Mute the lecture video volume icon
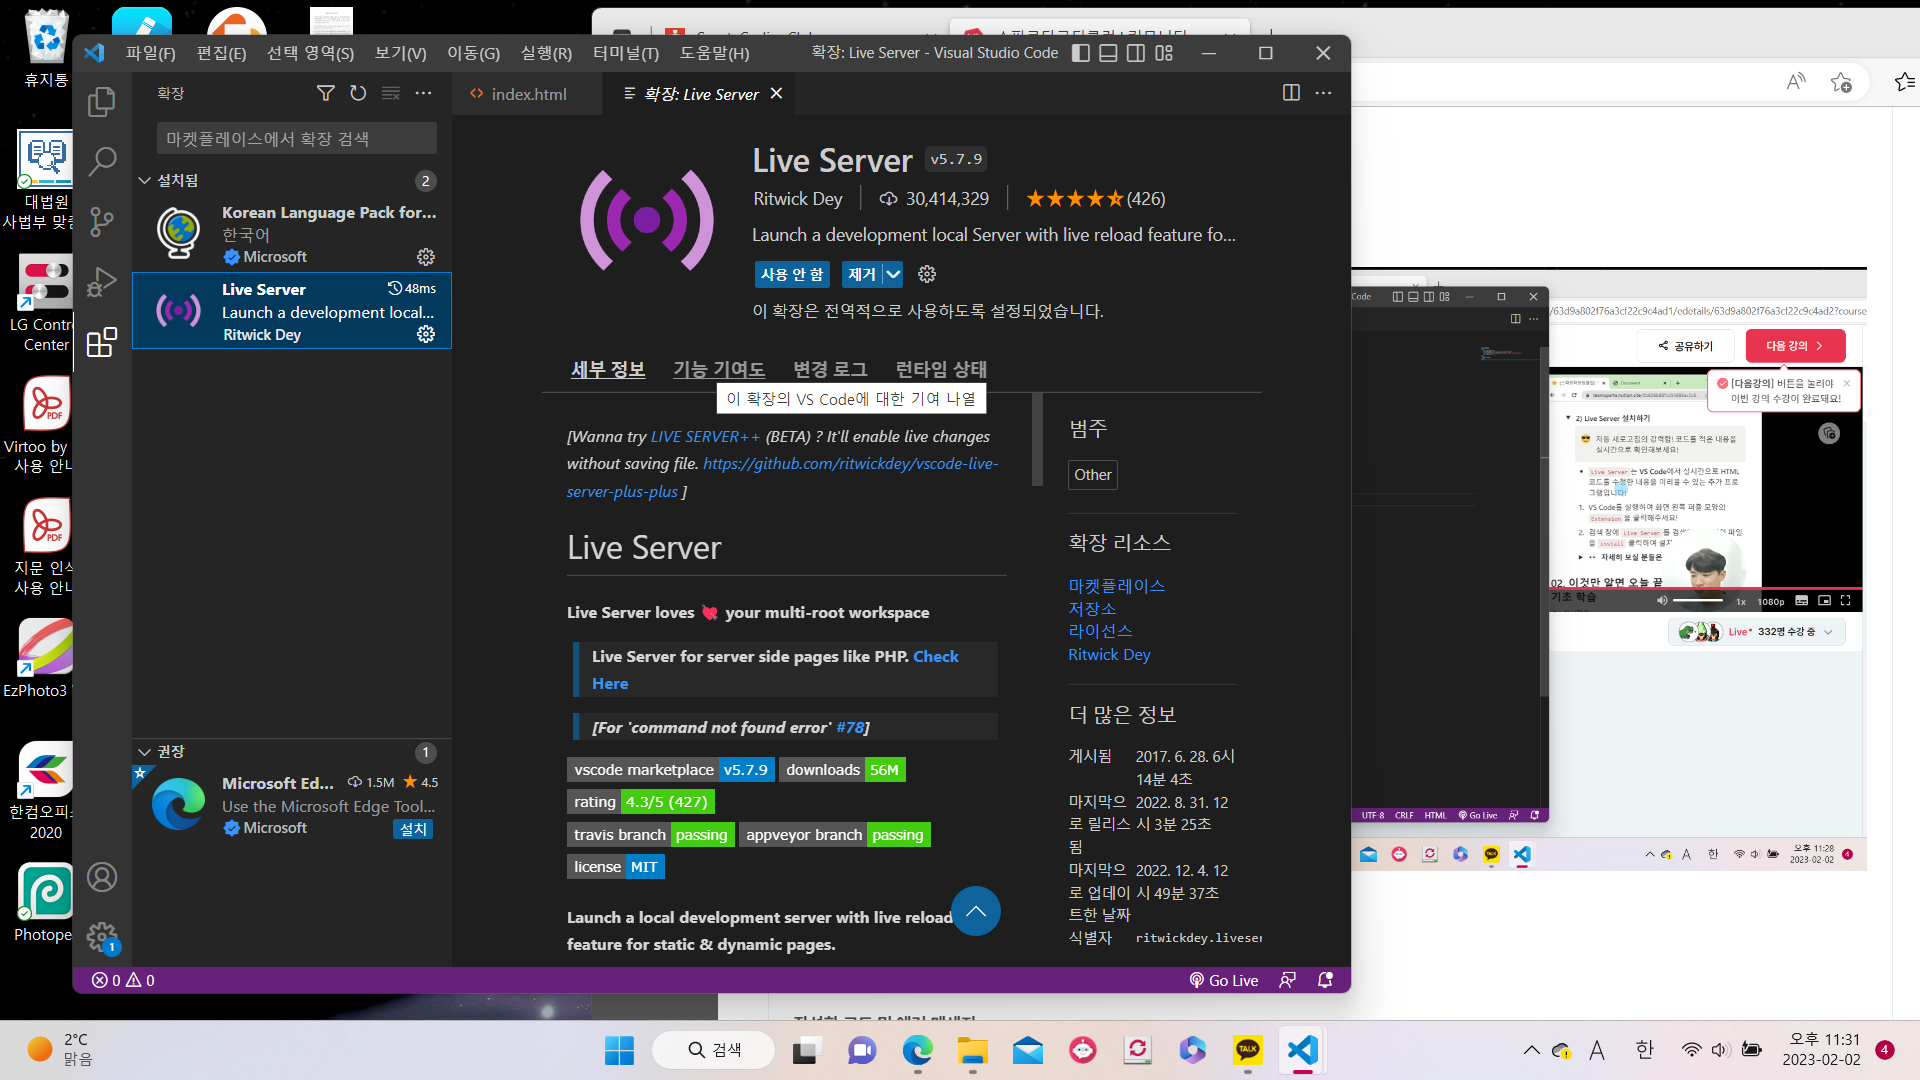Viewport: 1920px width, 1080px height. (x=1662, y=601)
